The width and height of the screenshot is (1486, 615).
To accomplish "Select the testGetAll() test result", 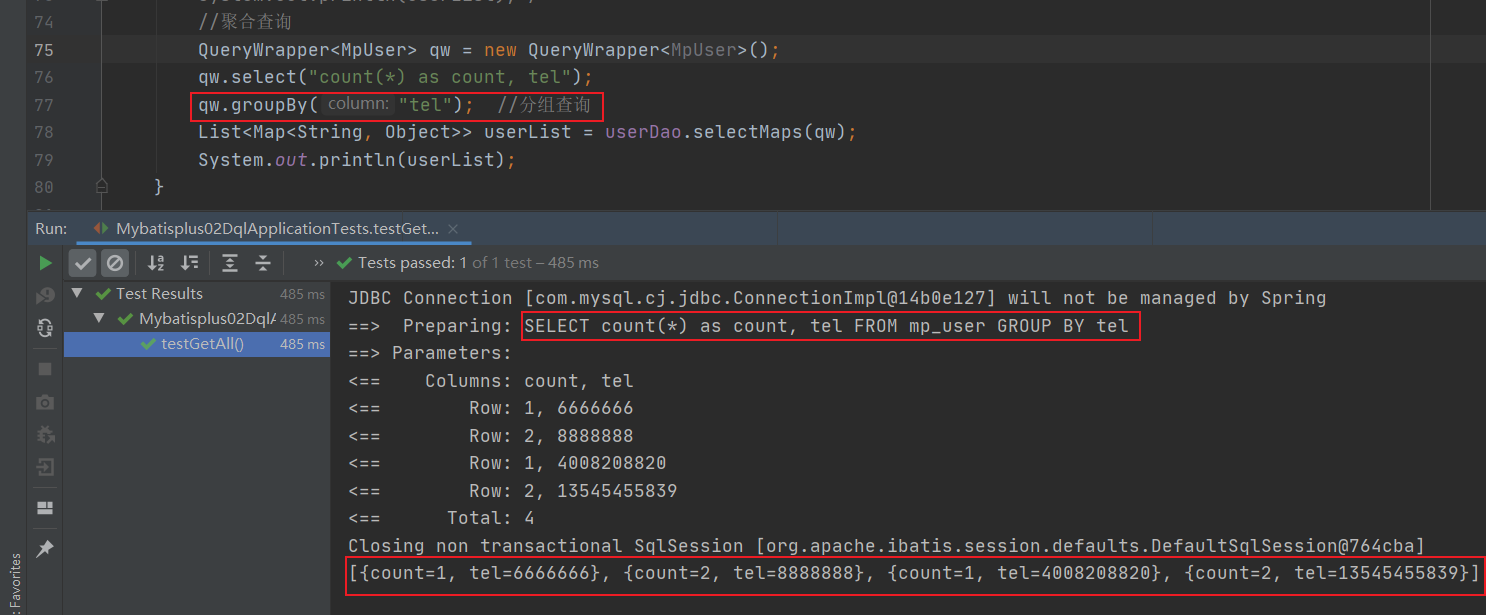I will click(202, 344).
